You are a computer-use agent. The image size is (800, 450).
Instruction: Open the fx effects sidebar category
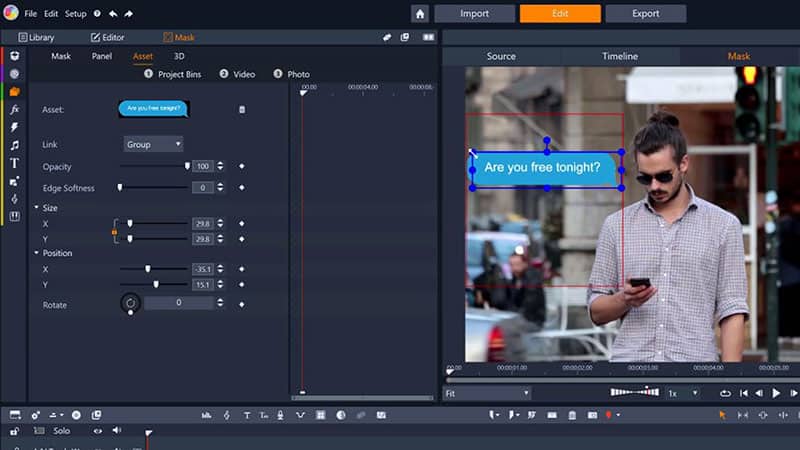coord(14,109)
